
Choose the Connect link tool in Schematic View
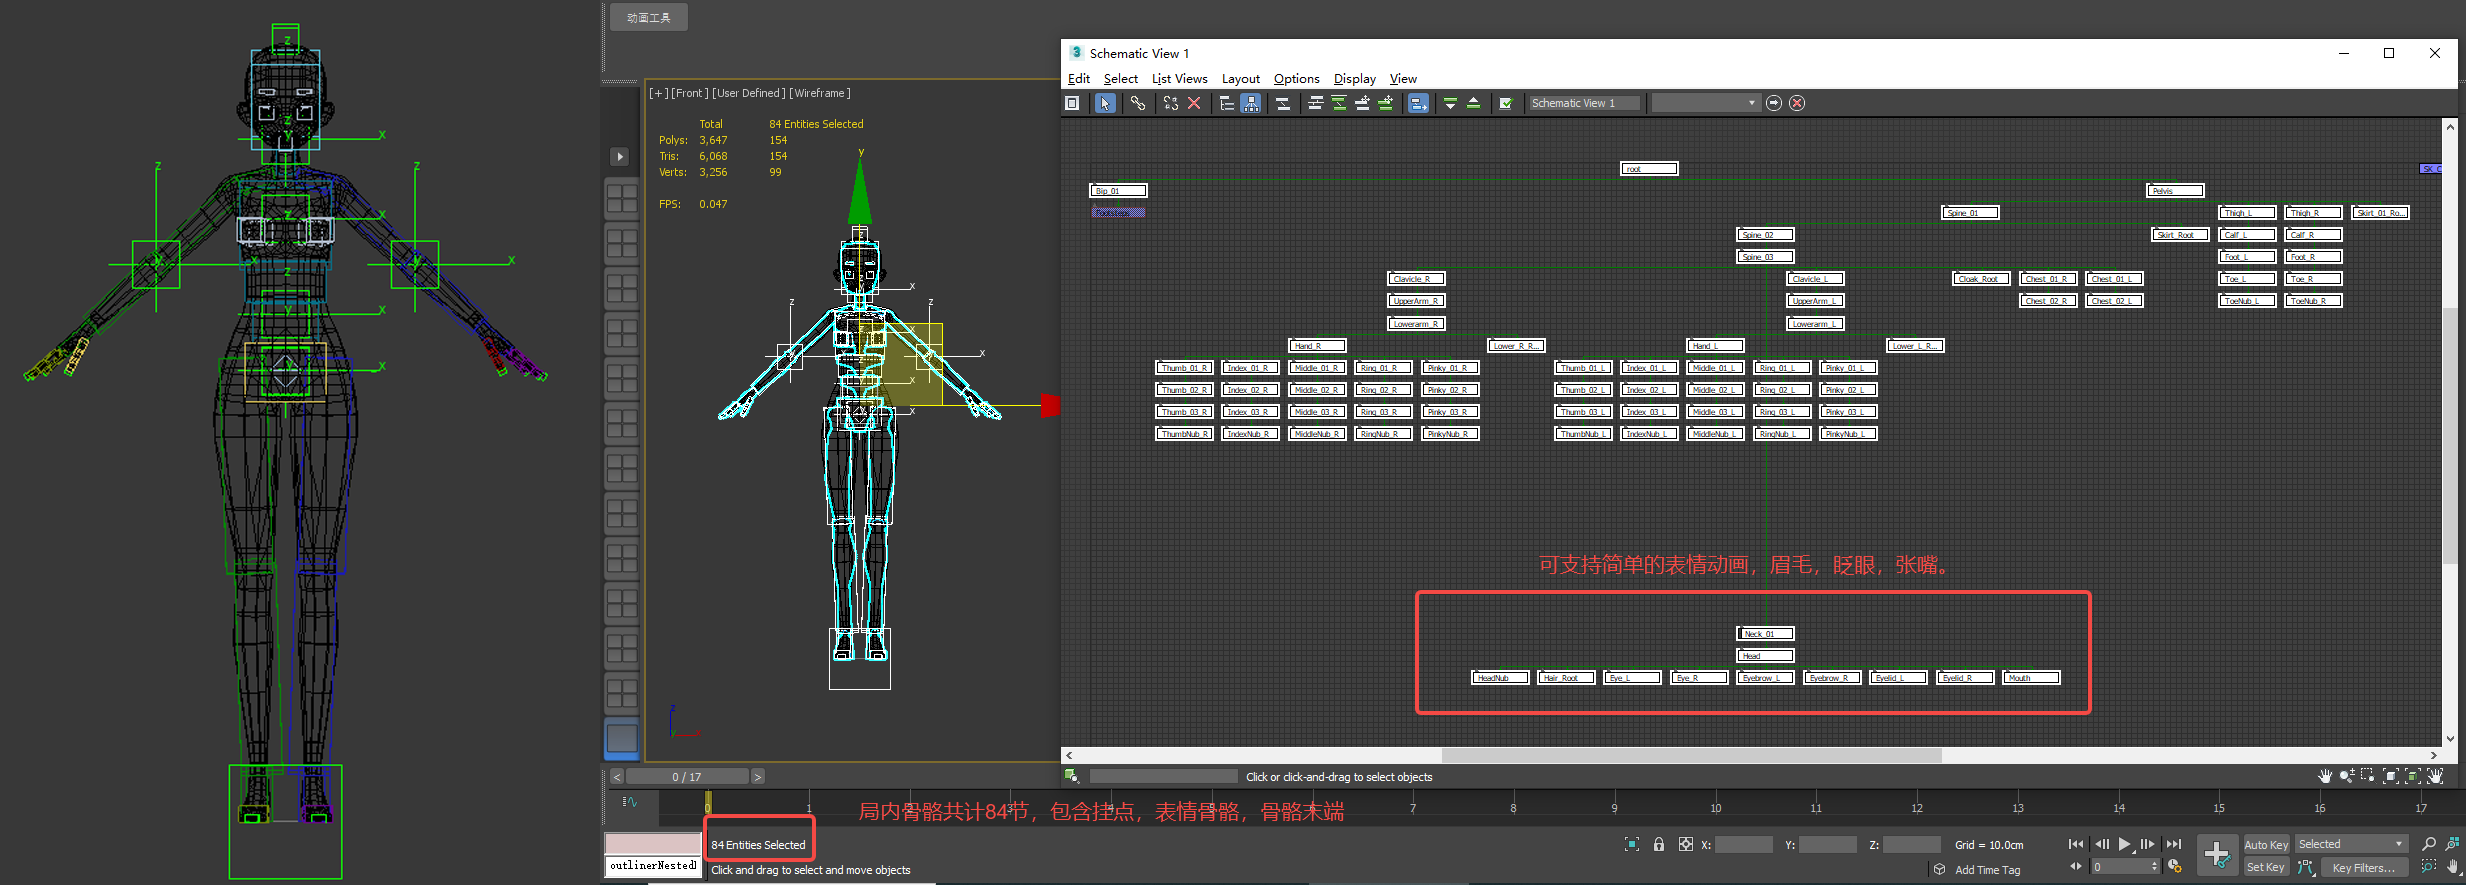(x=1138, y=103)
